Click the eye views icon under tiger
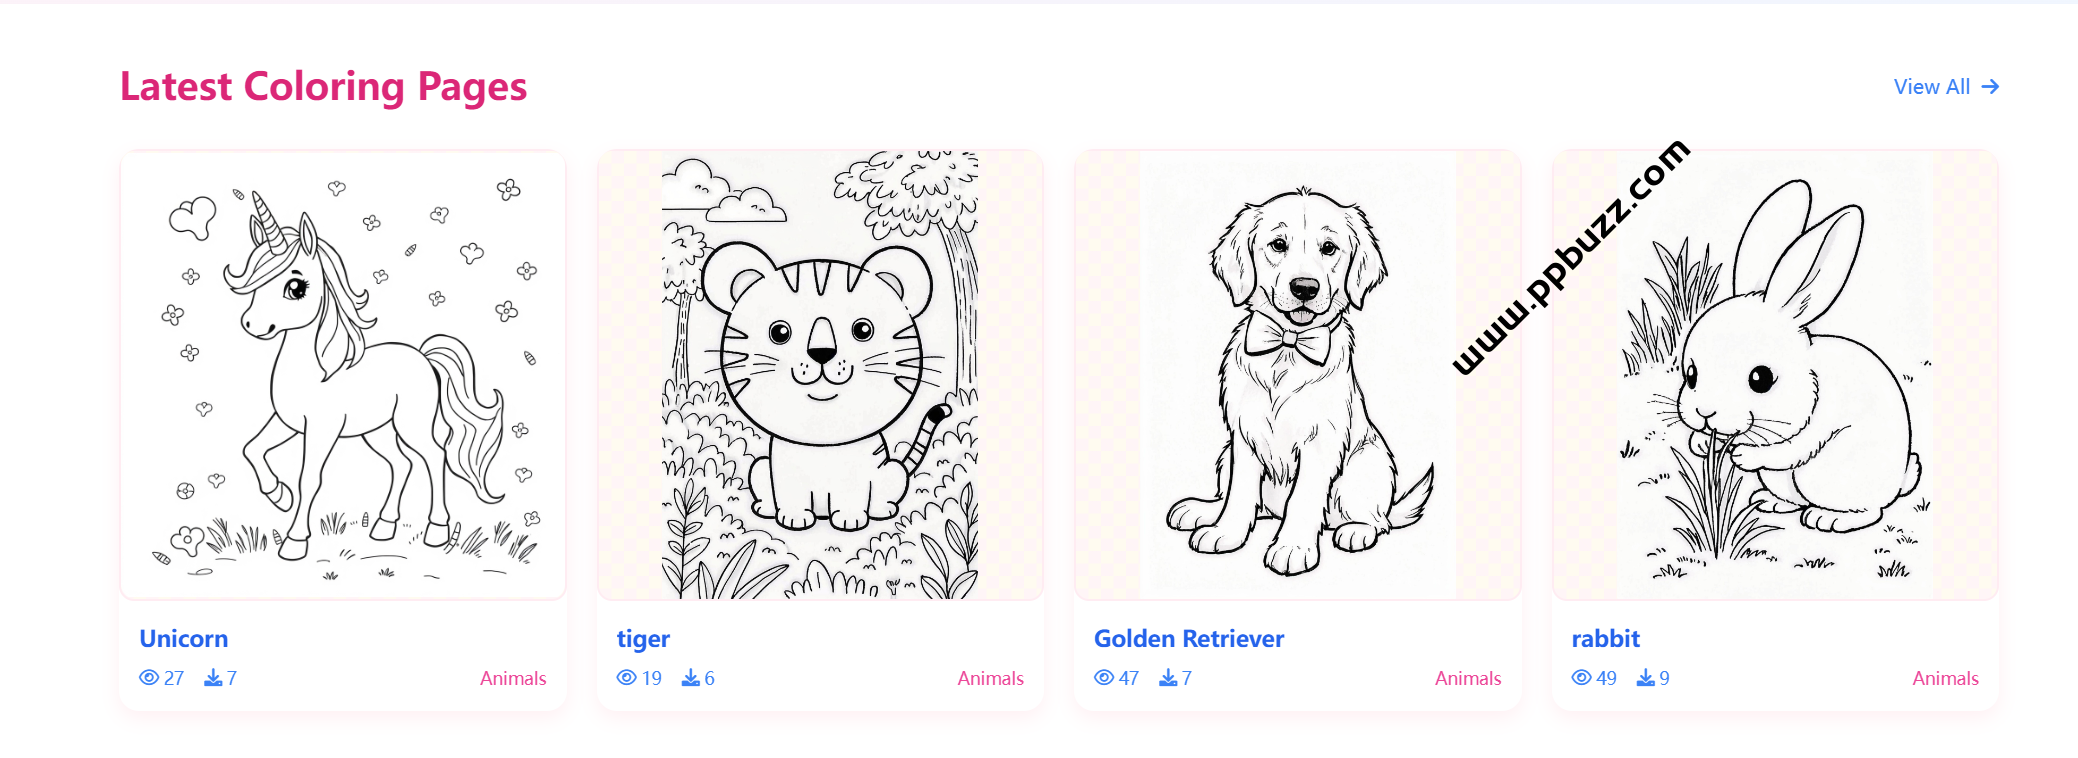 point(627,678)
